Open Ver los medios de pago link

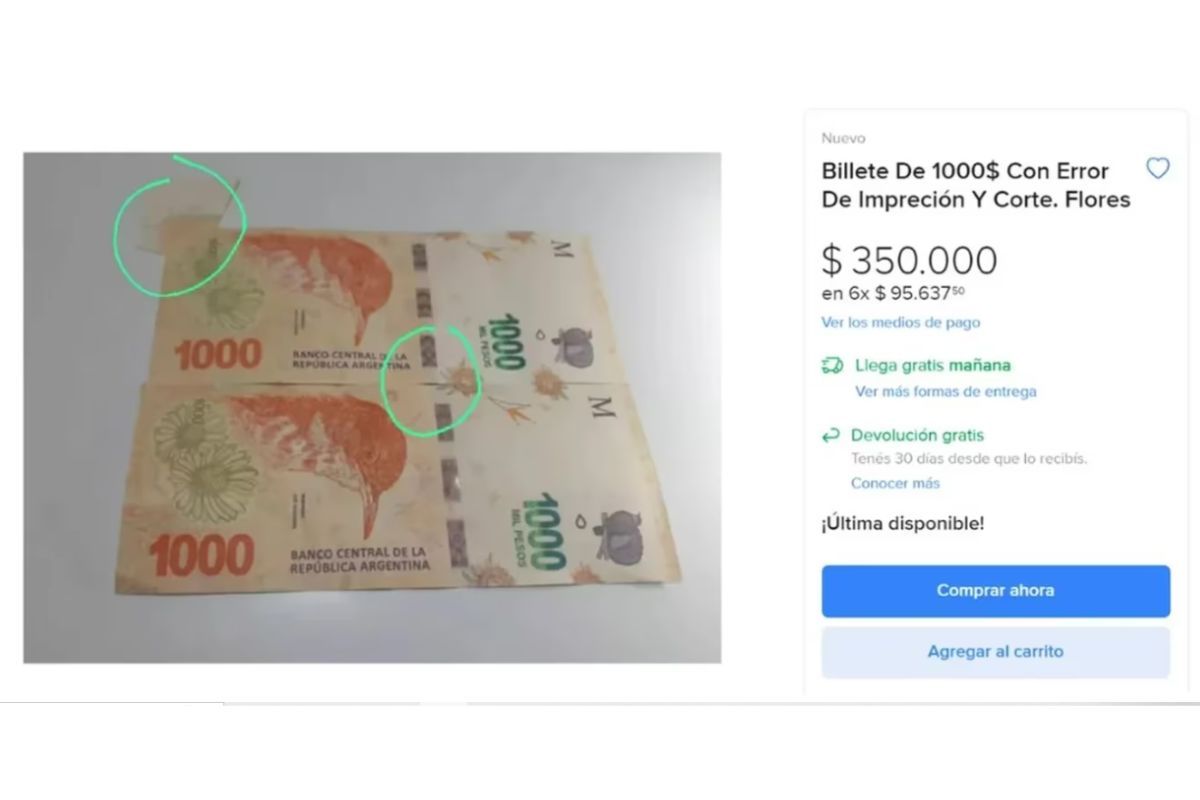click(x=901, y=322)
